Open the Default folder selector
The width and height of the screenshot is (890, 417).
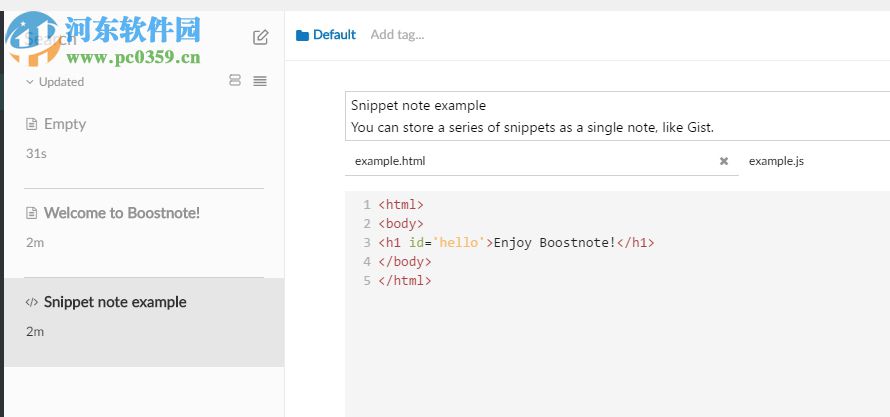point(333,35)
